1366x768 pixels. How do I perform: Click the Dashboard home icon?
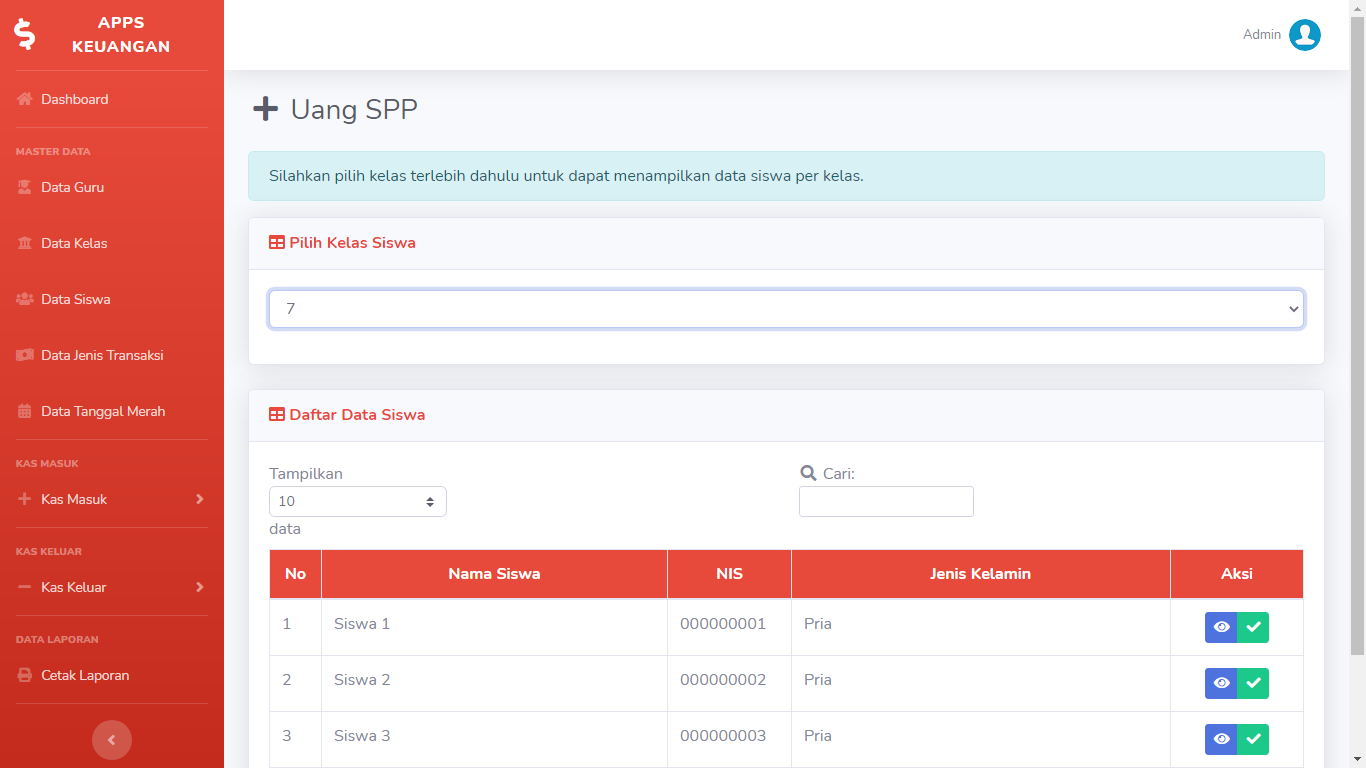pos(25,99)
